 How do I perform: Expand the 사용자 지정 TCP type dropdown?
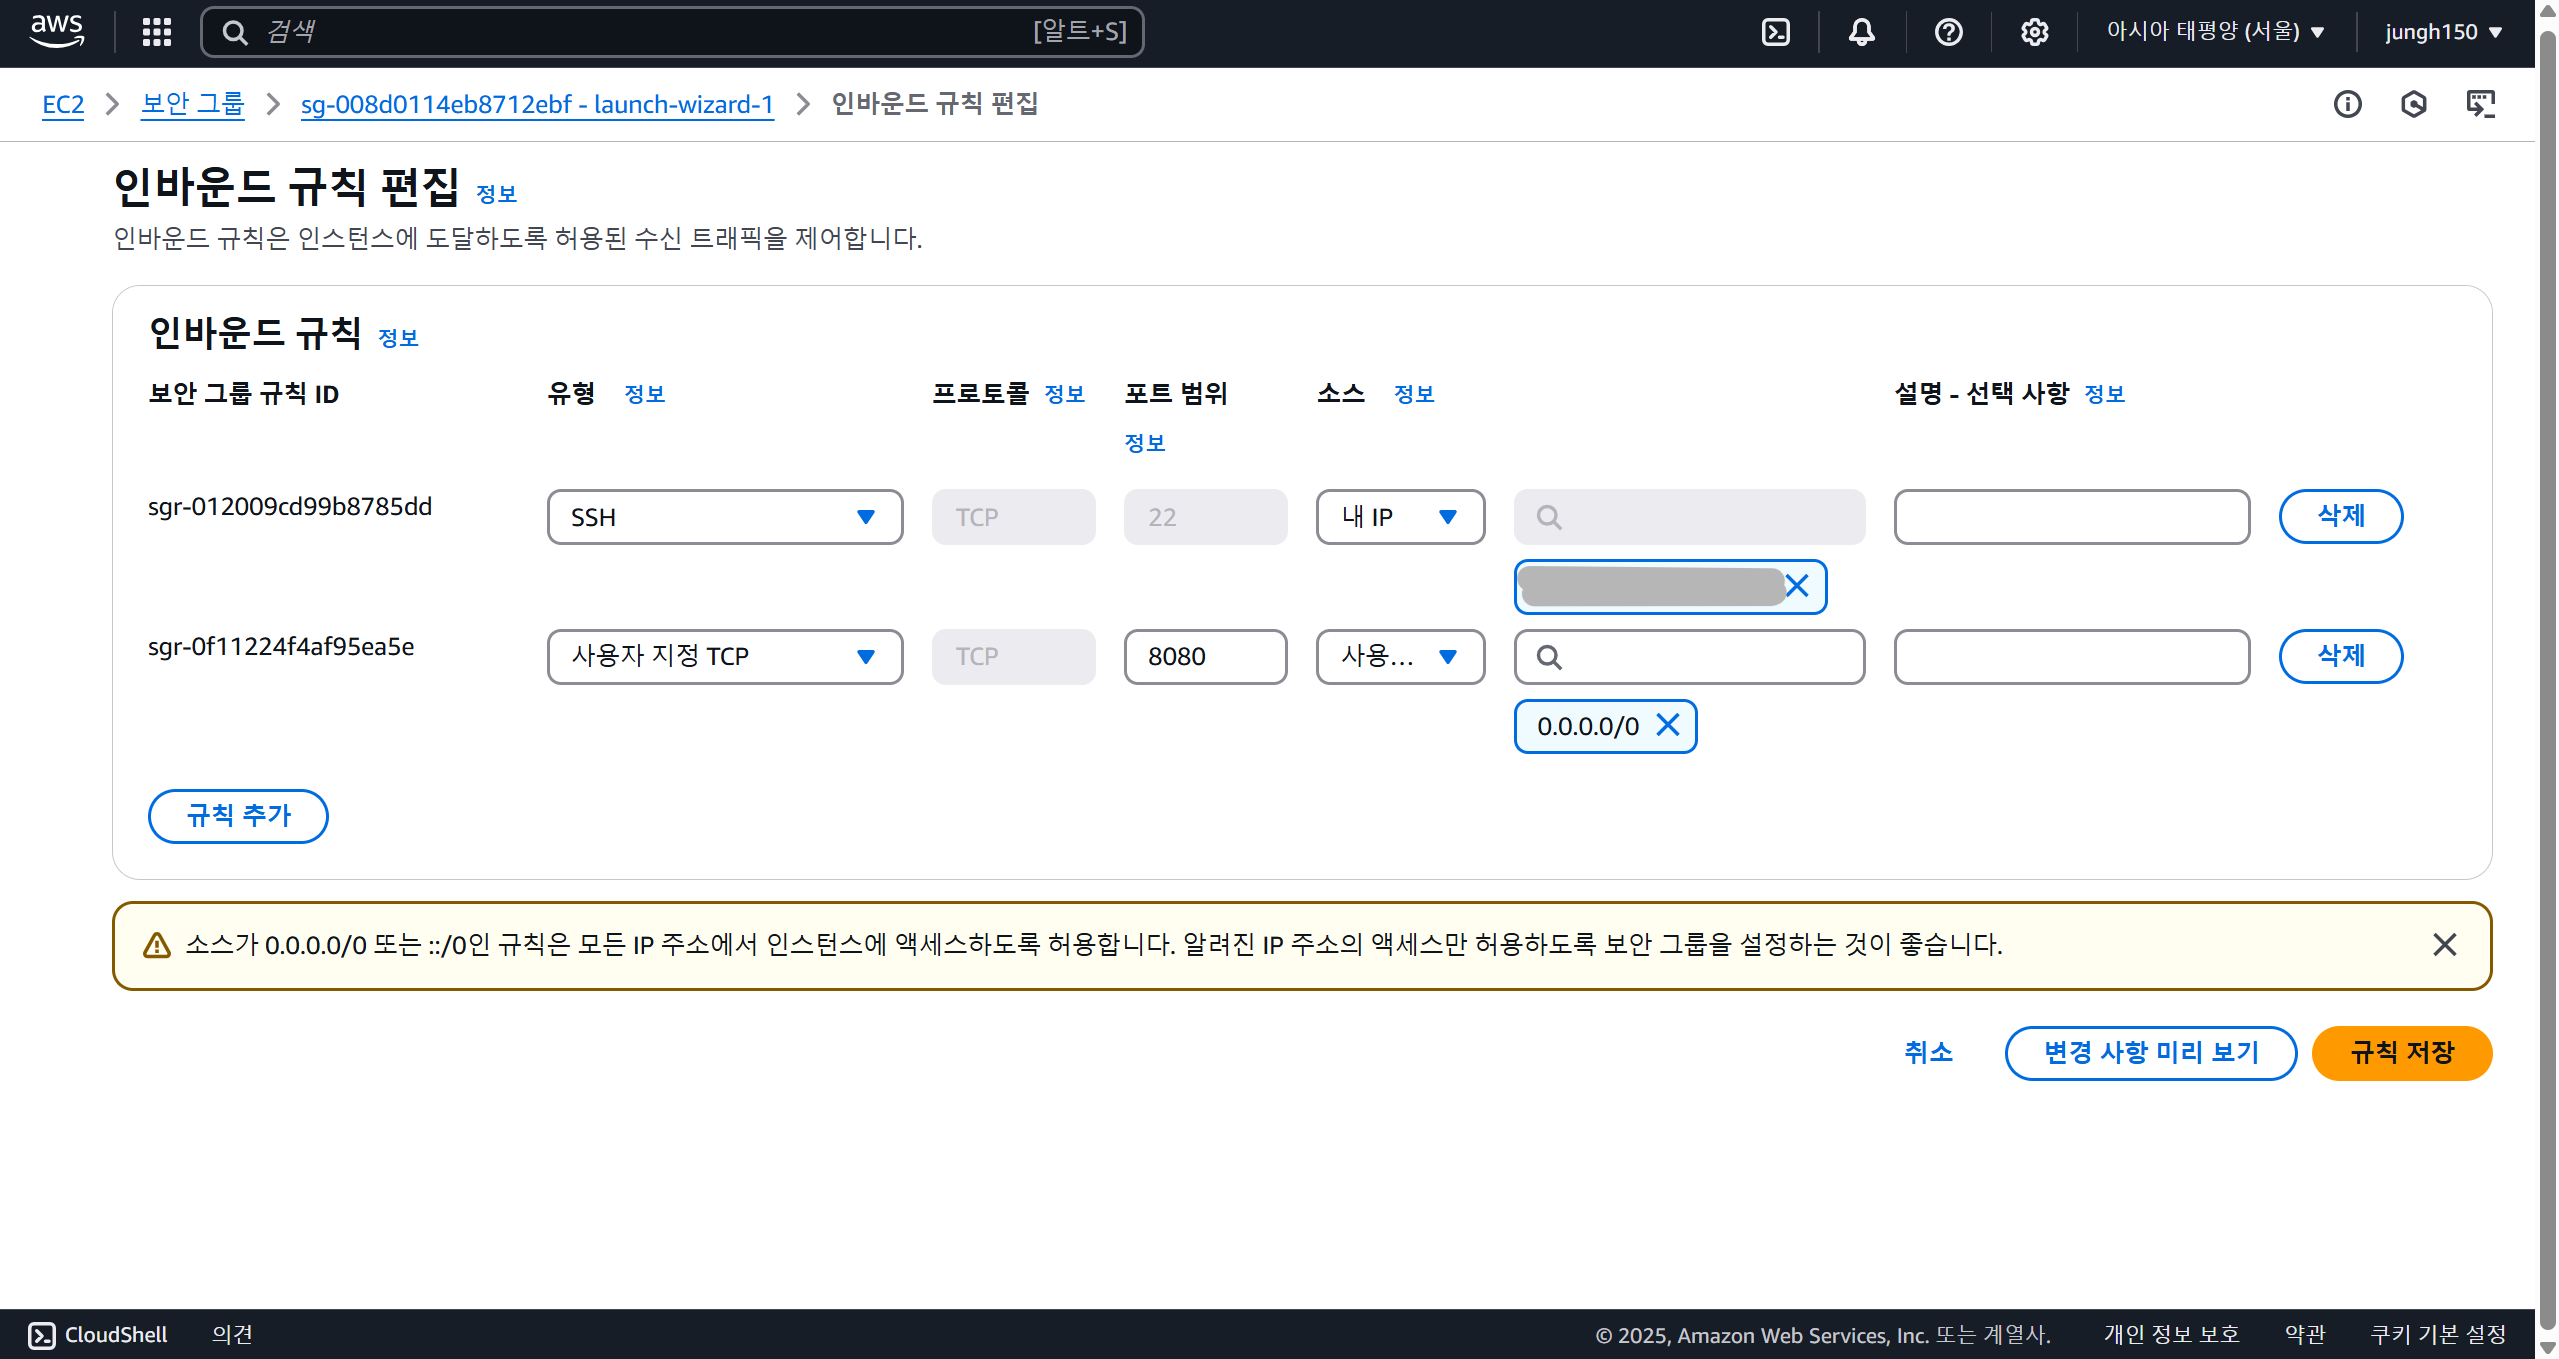(x=724, y=656)
